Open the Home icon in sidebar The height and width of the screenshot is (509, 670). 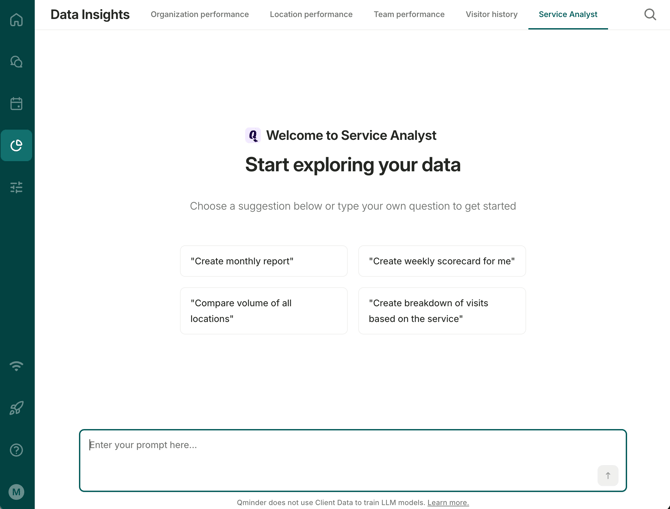(x=17, y=20)
